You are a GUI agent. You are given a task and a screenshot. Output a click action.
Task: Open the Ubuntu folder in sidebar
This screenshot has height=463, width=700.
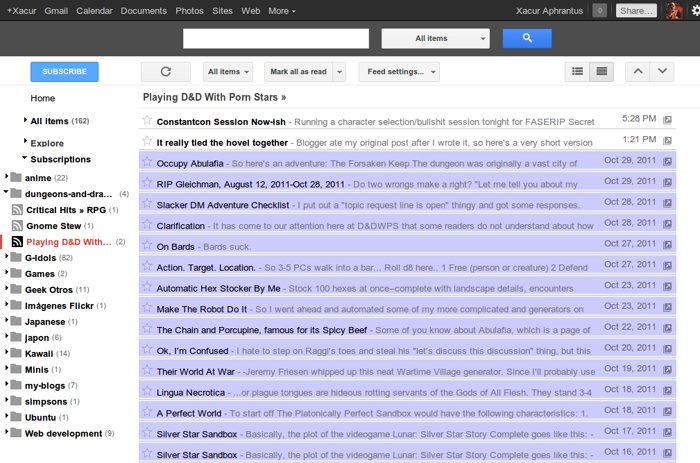click(x=40, y=417)
